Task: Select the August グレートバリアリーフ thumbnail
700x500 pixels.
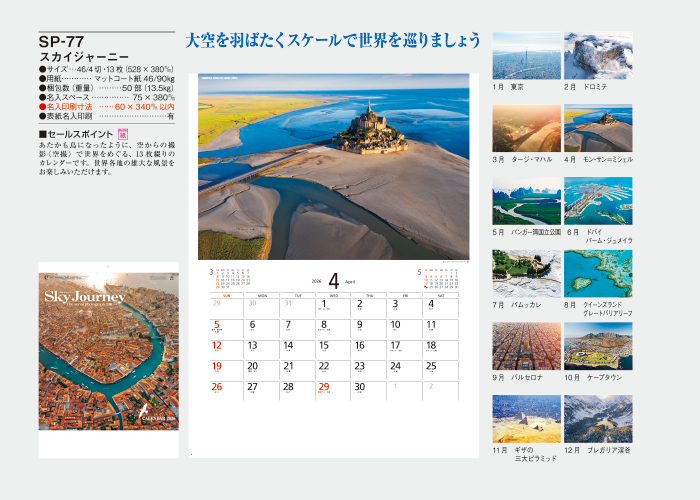Action: coord(597,273)
